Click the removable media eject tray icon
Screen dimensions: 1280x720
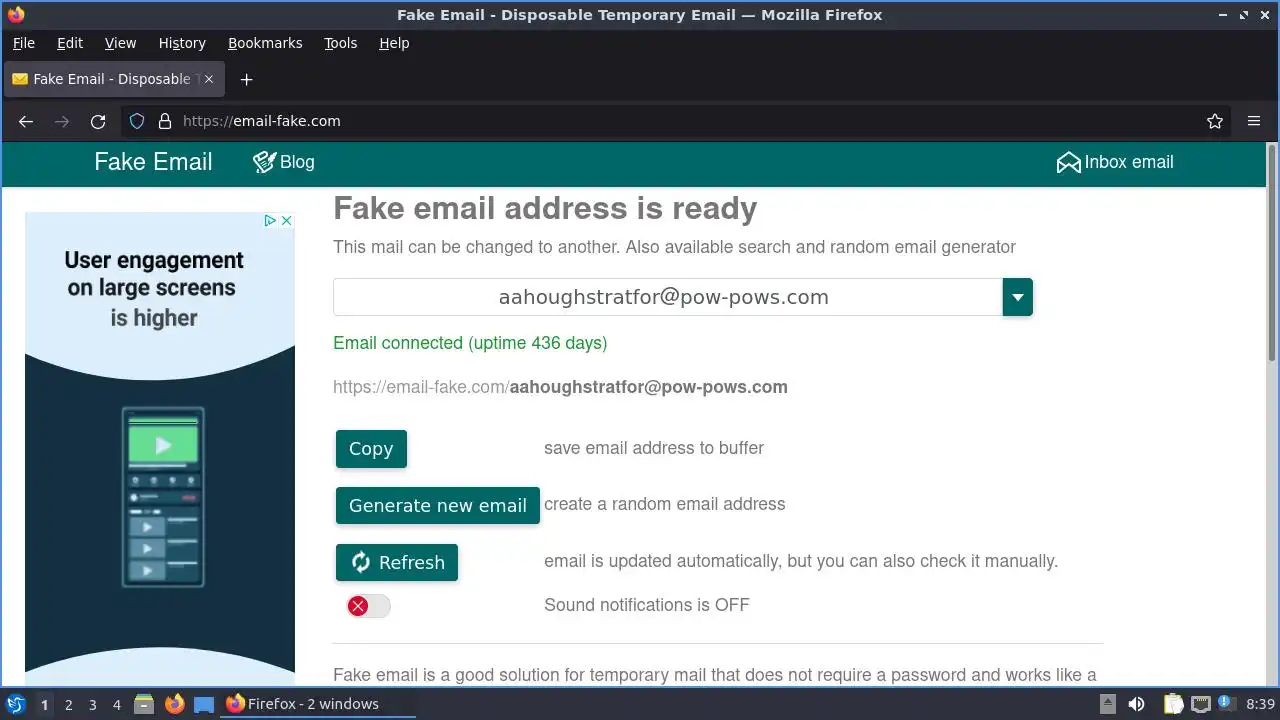[x=1107, y=704]
